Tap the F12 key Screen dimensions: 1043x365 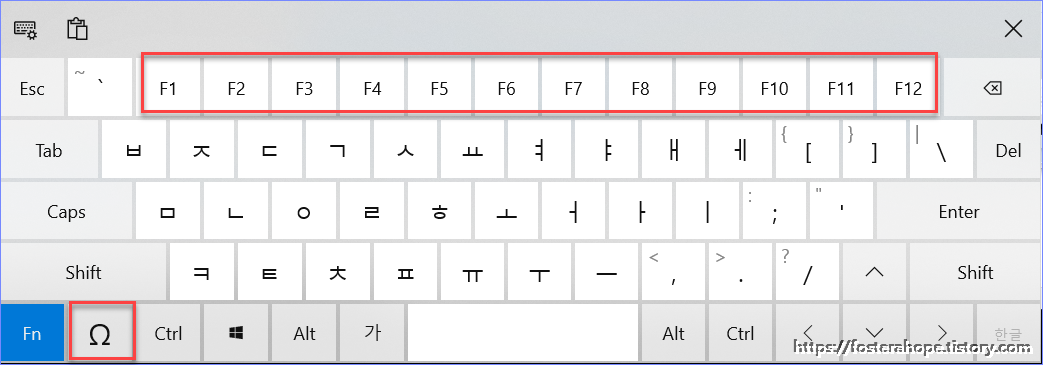[x=908, y=88]
